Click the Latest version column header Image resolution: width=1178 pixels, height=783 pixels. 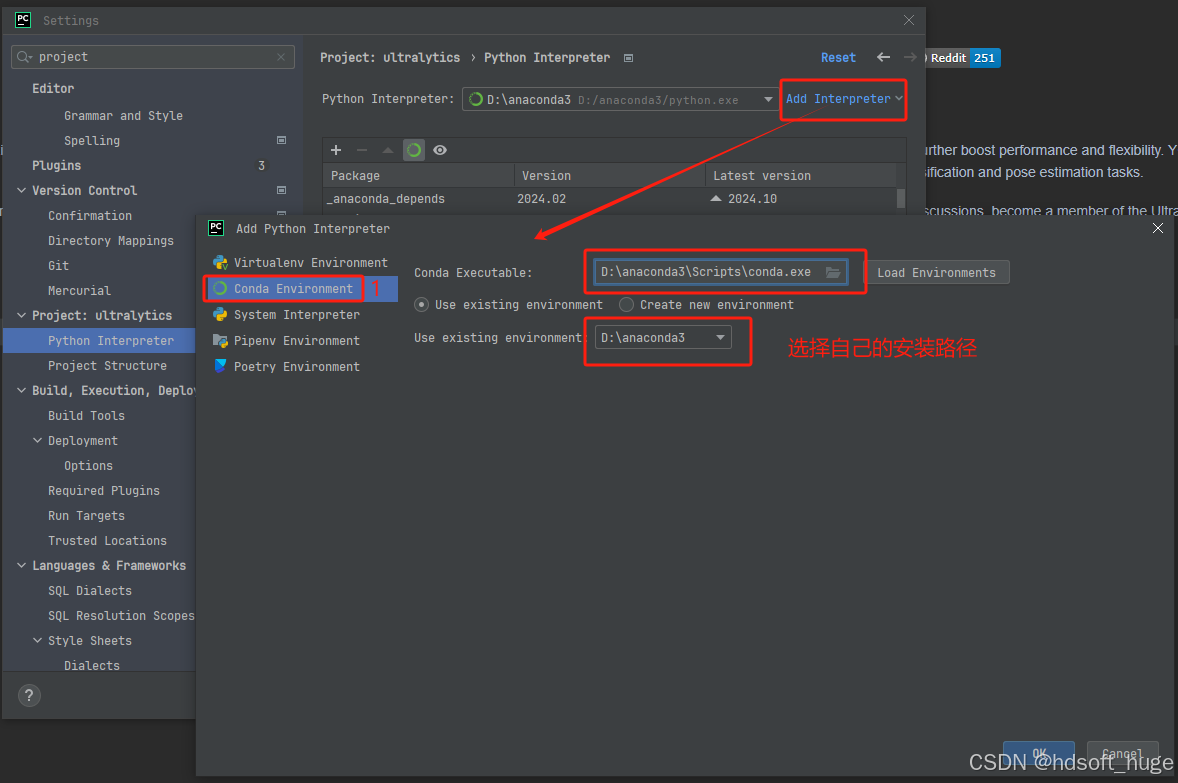[801, 176]
